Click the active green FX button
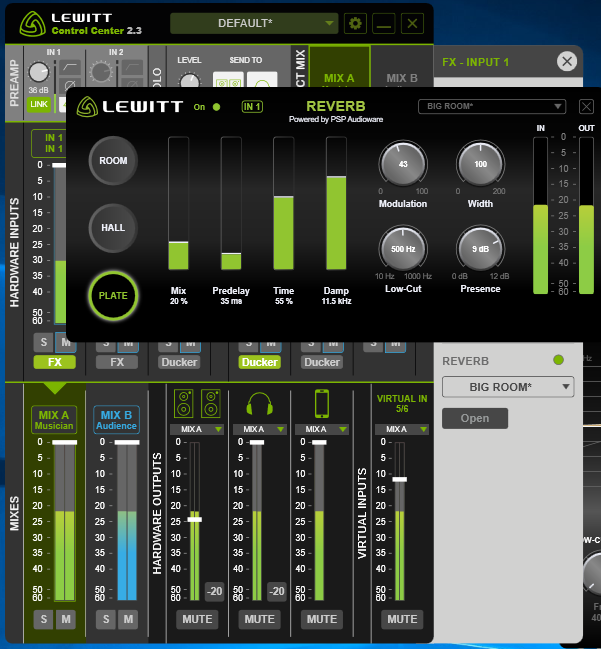The height and width of the screenshot is (649, 601). [x=55, y=362]
